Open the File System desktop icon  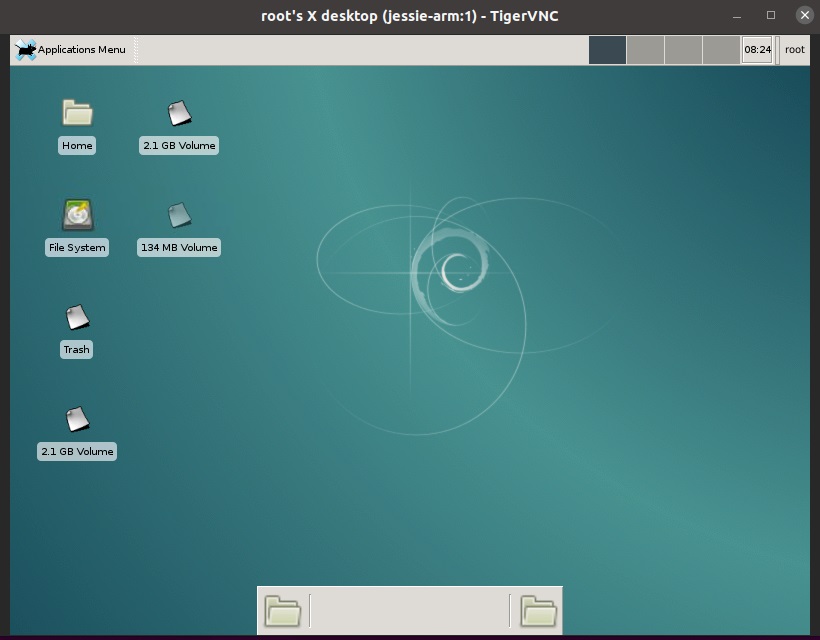[76, 214]
